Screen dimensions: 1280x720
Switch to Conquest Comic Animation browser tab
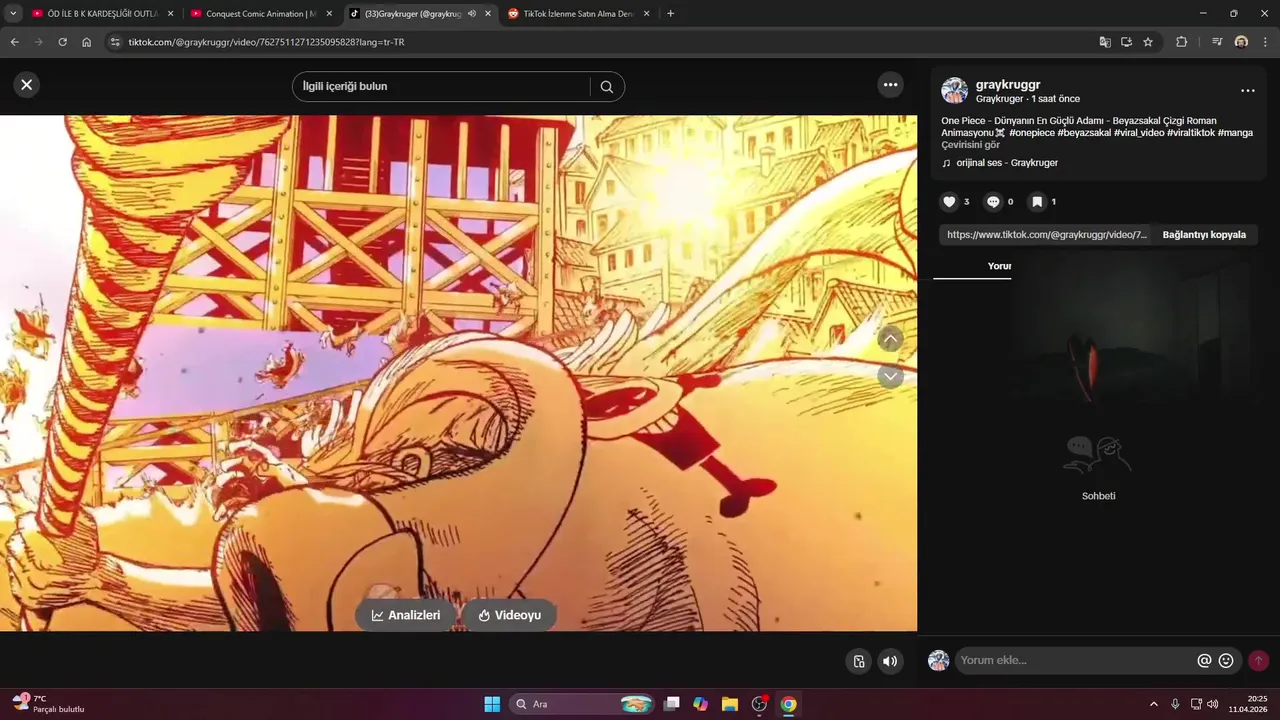click(260, 14)
